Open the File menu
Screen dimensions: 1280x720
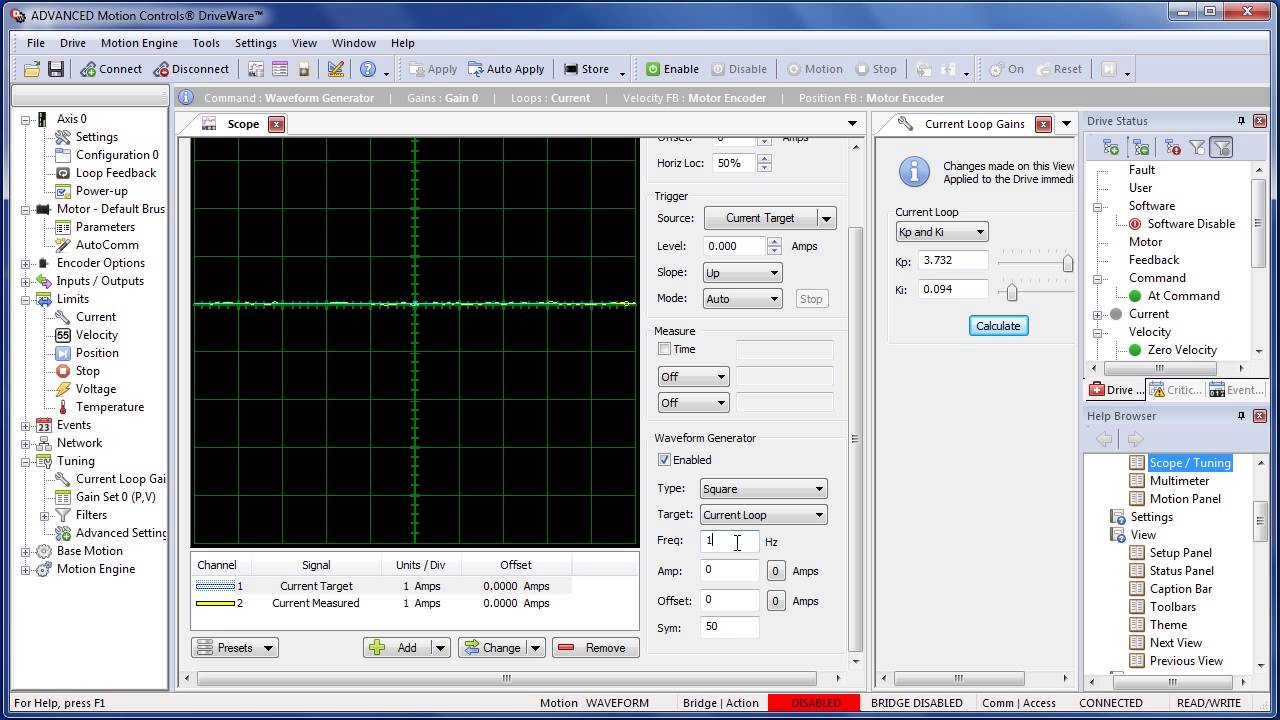[x=36, y=43]
